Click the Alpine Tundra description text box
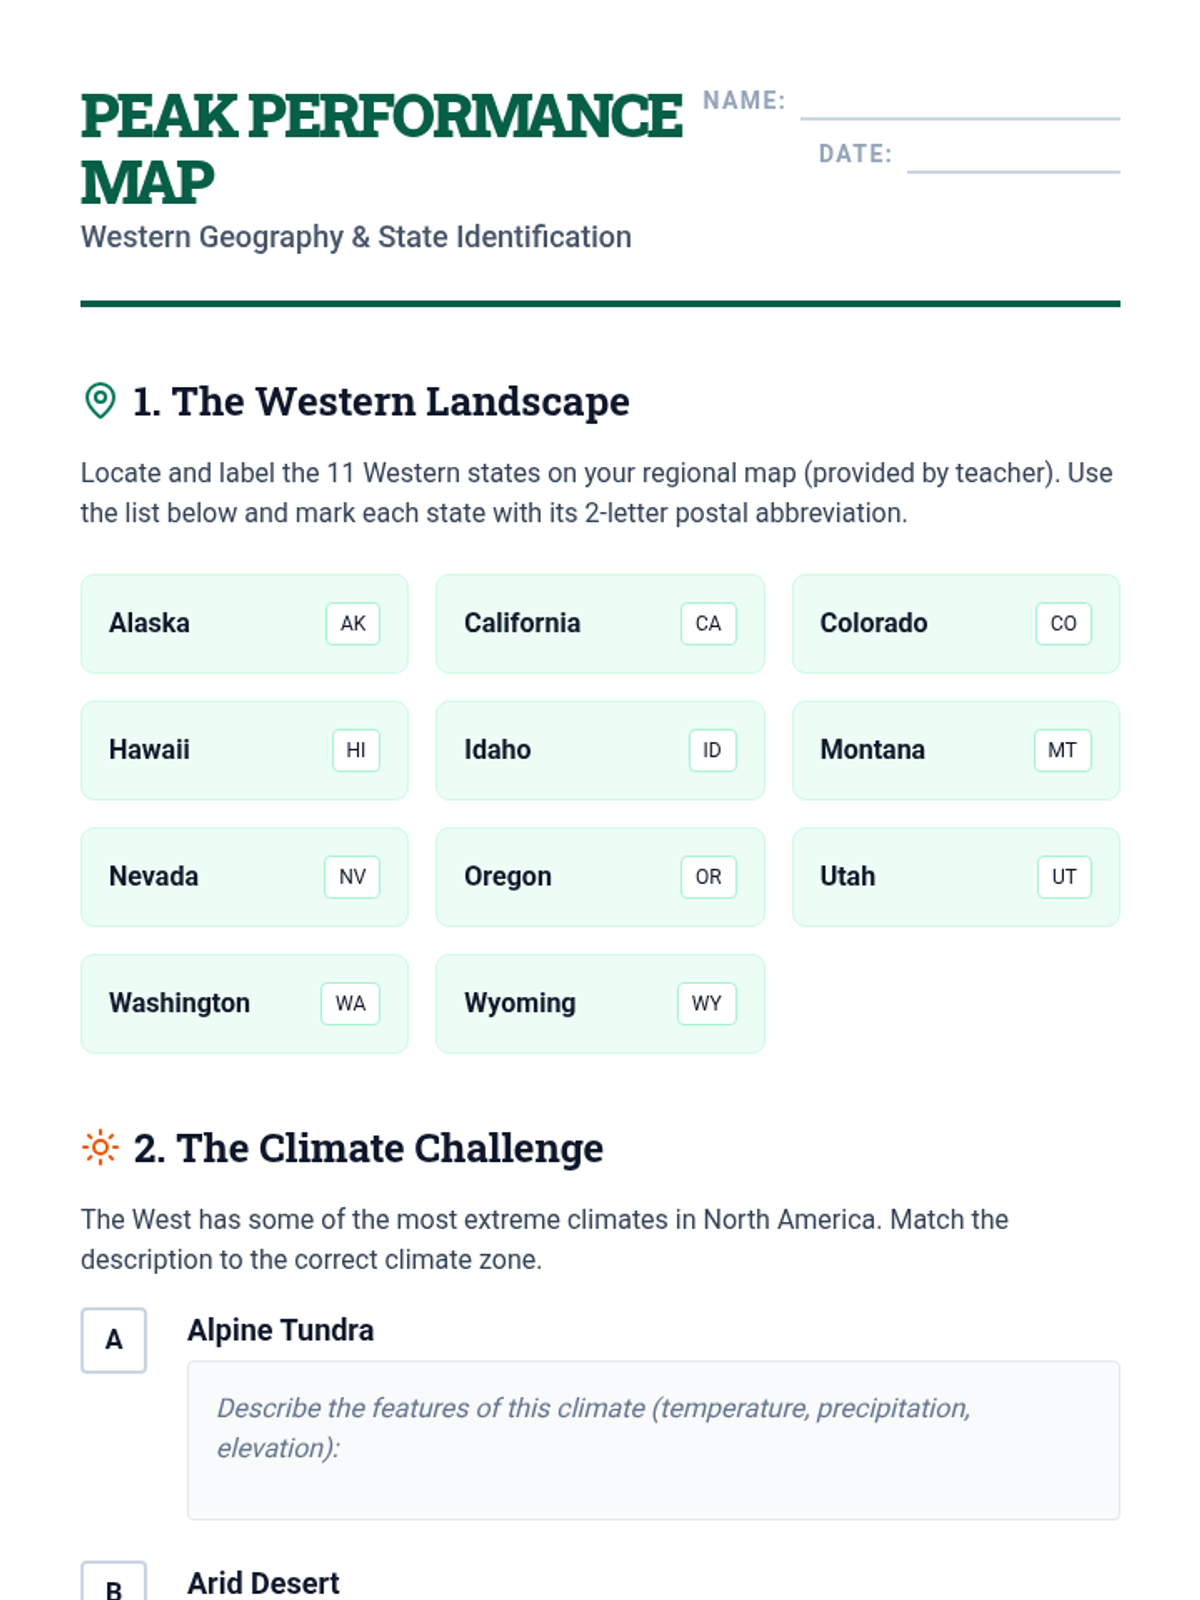This screenshot has width=1200, height=1600. point(653,1440)
